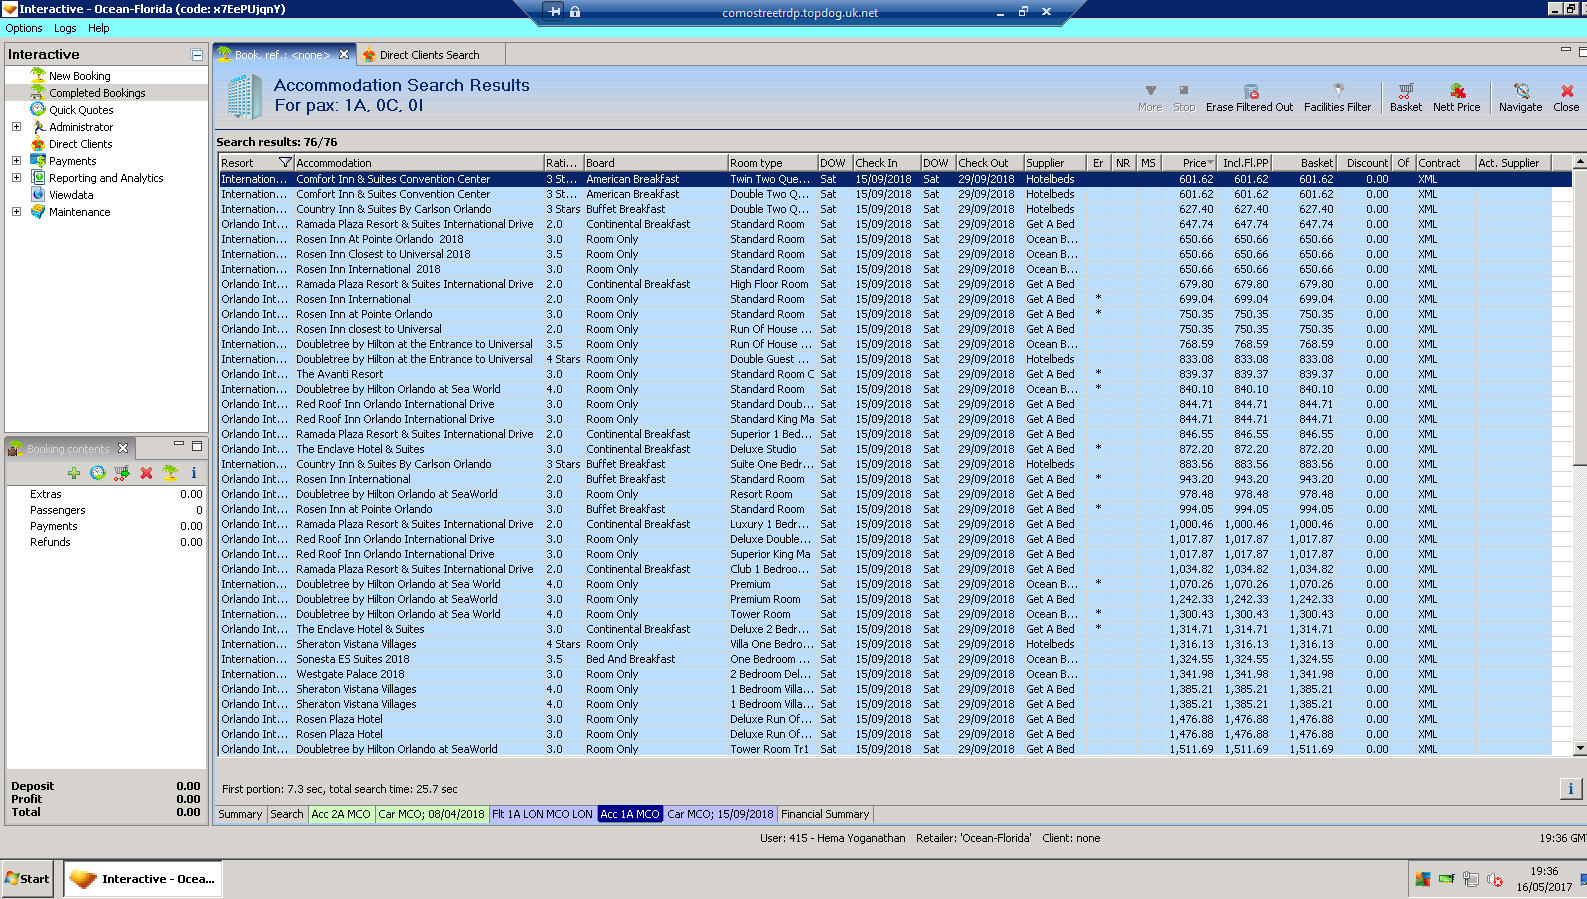
Task: Click Erase Filtered Out icon
Action: 1250,91
